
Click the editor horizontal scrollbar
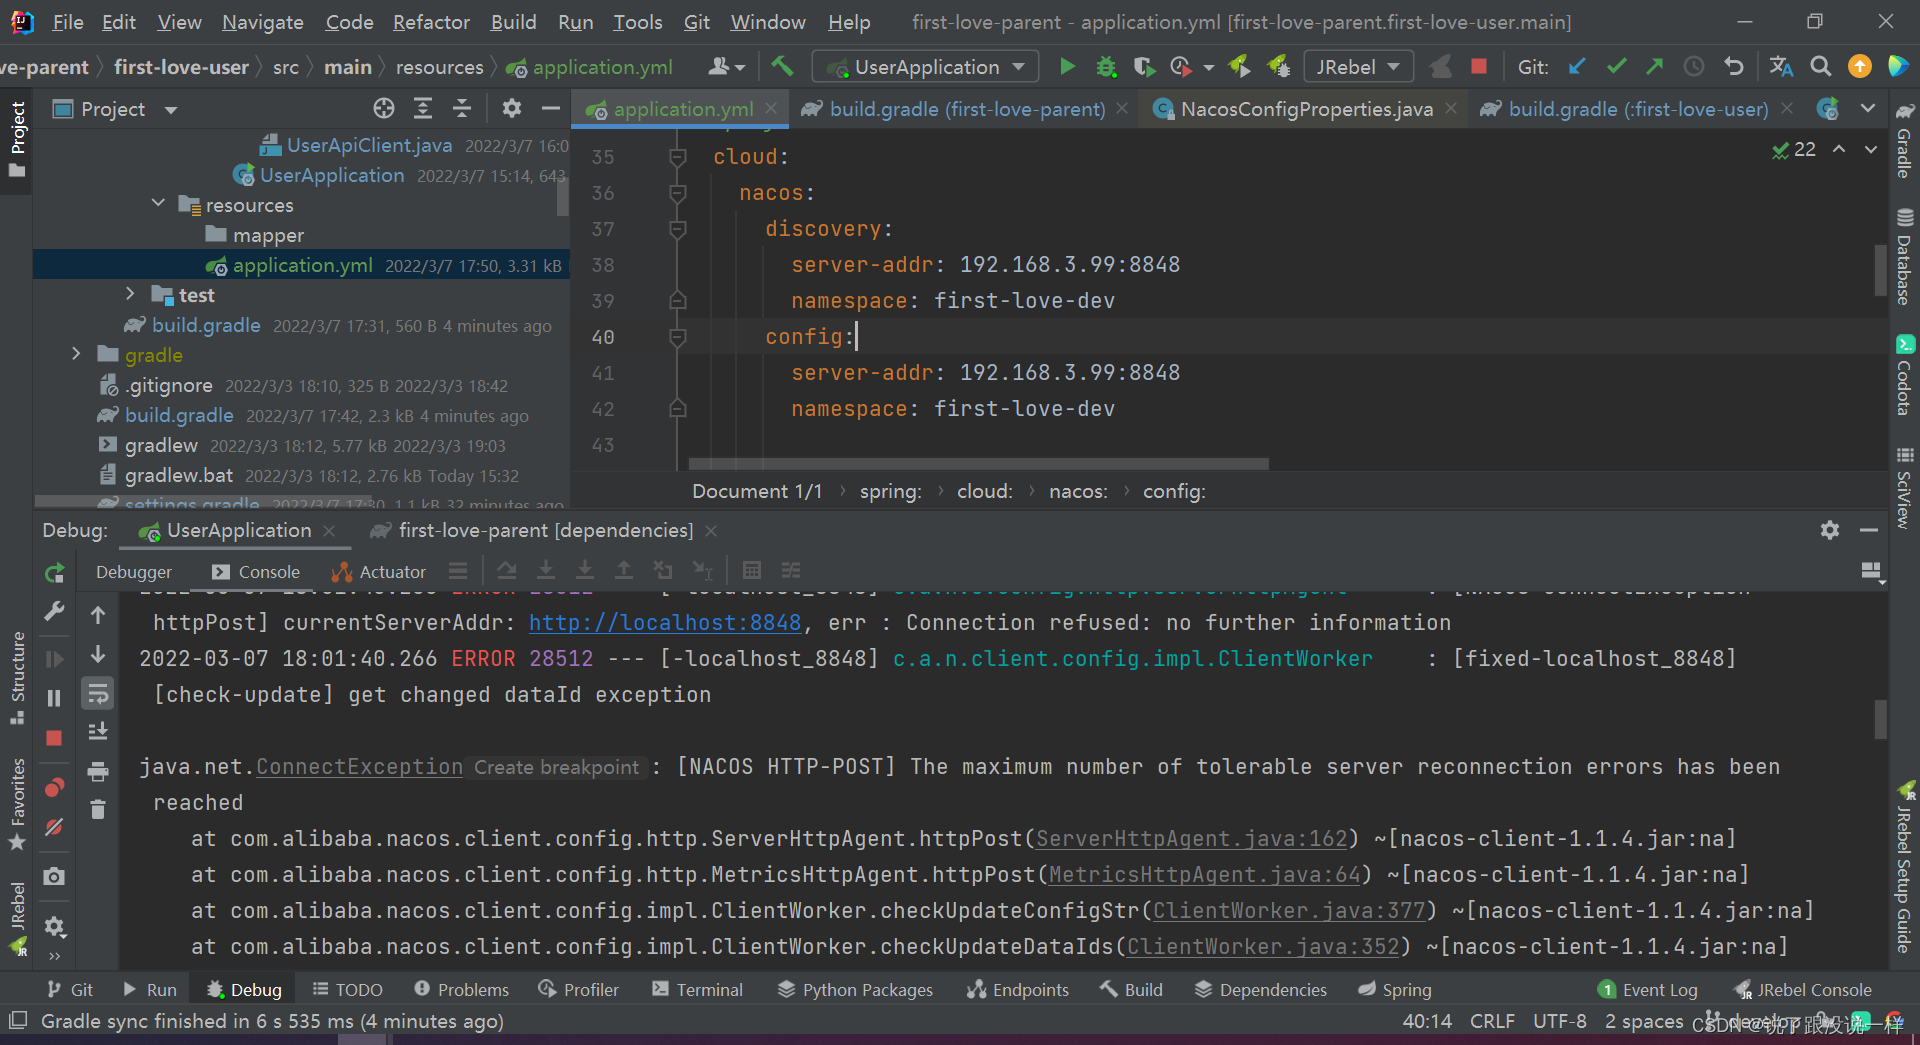978,464
